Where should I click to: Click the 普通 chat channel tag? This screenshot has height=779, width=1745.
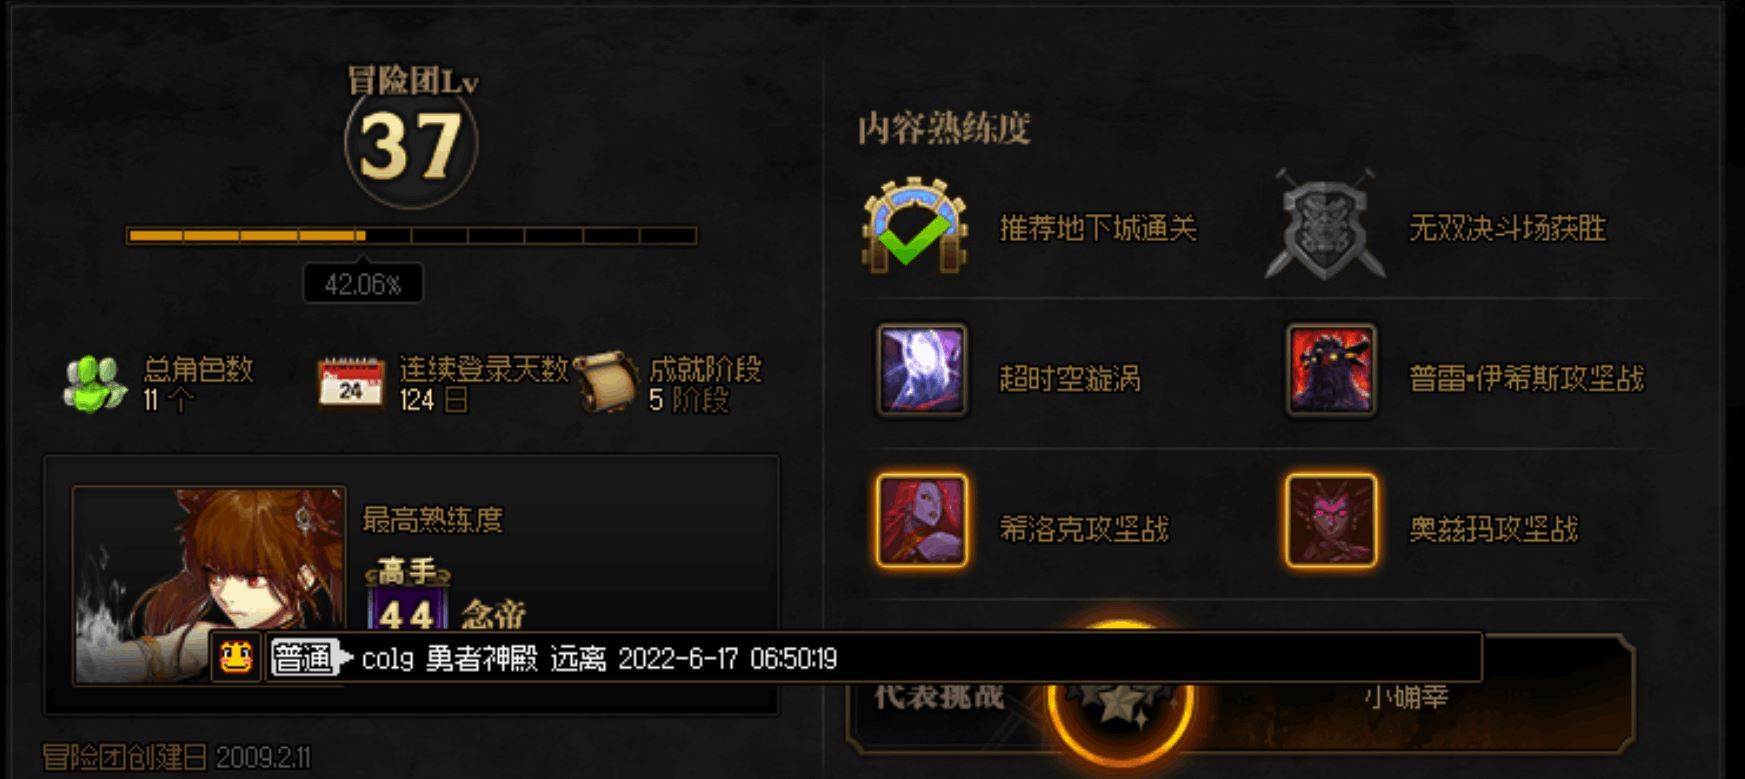(303, 658)
